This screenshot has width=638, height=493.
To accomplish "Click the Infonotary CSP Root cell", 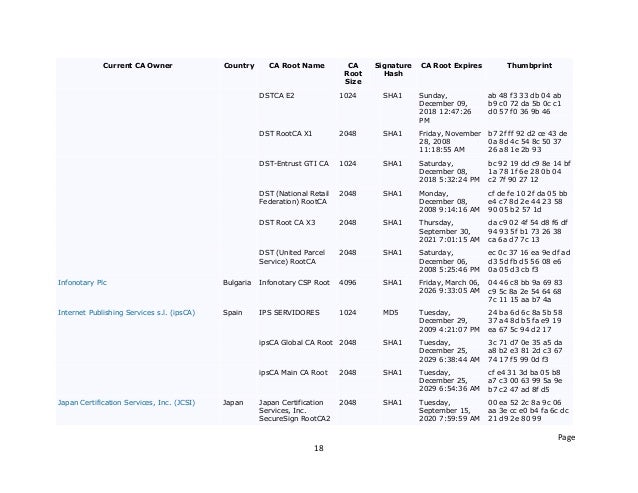I will 294,282.
